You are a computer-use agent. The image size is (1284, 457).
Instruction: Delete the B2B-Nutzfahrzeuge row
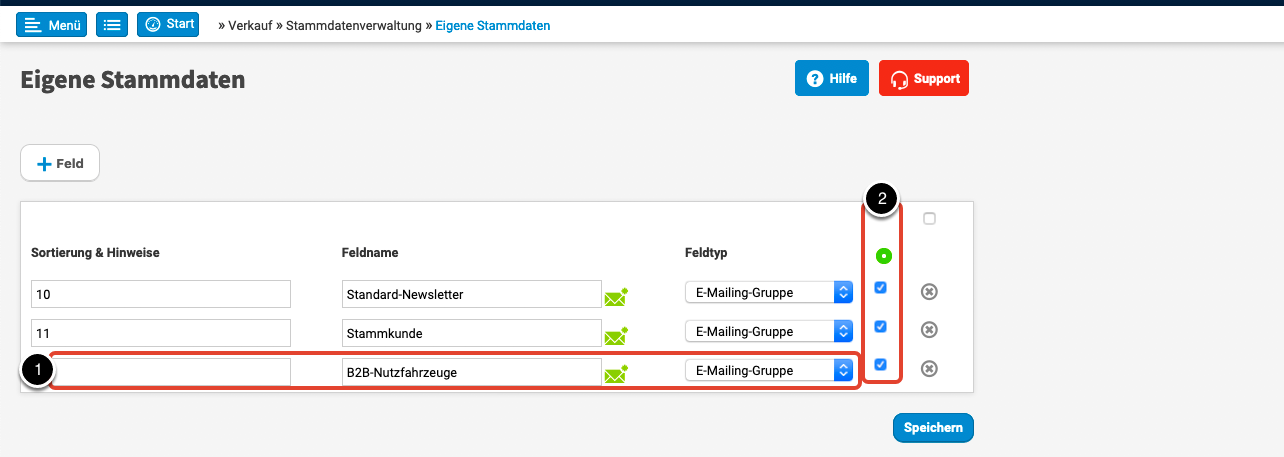click(929, 369)
